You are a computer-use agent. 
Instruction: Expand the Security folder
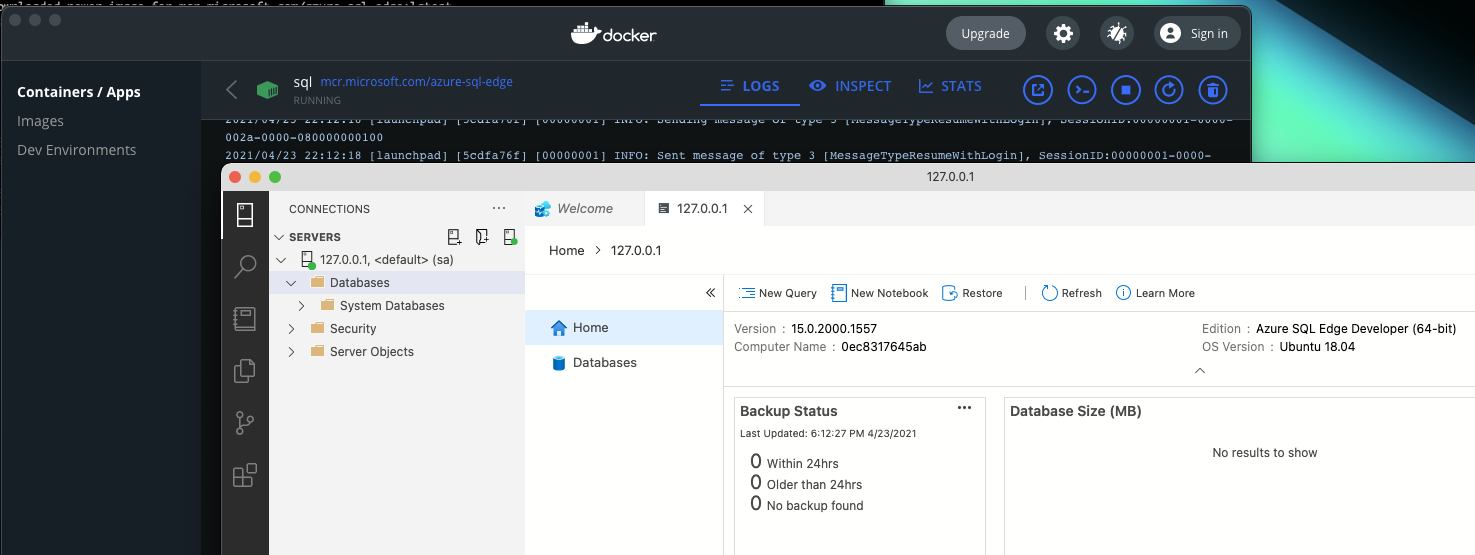click(x=291, y=329)
